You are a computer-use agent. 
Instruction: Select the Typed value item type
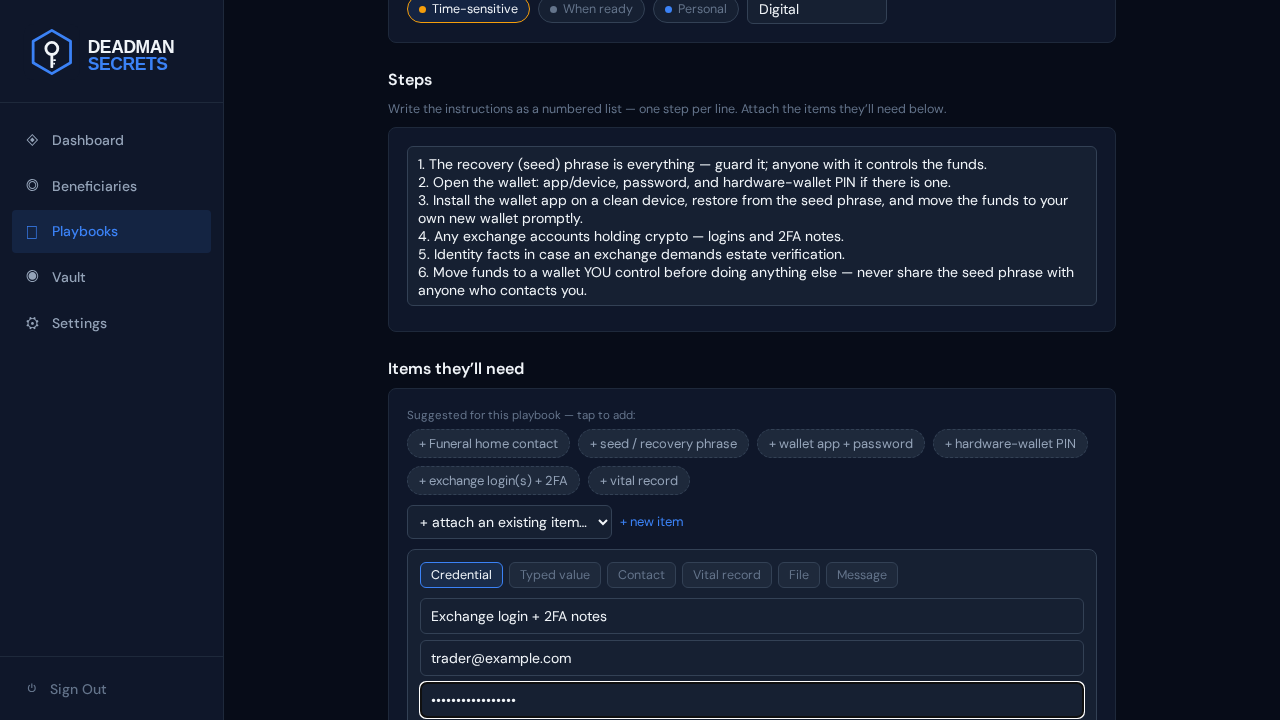pyautogui.click(x=555, y=575)
